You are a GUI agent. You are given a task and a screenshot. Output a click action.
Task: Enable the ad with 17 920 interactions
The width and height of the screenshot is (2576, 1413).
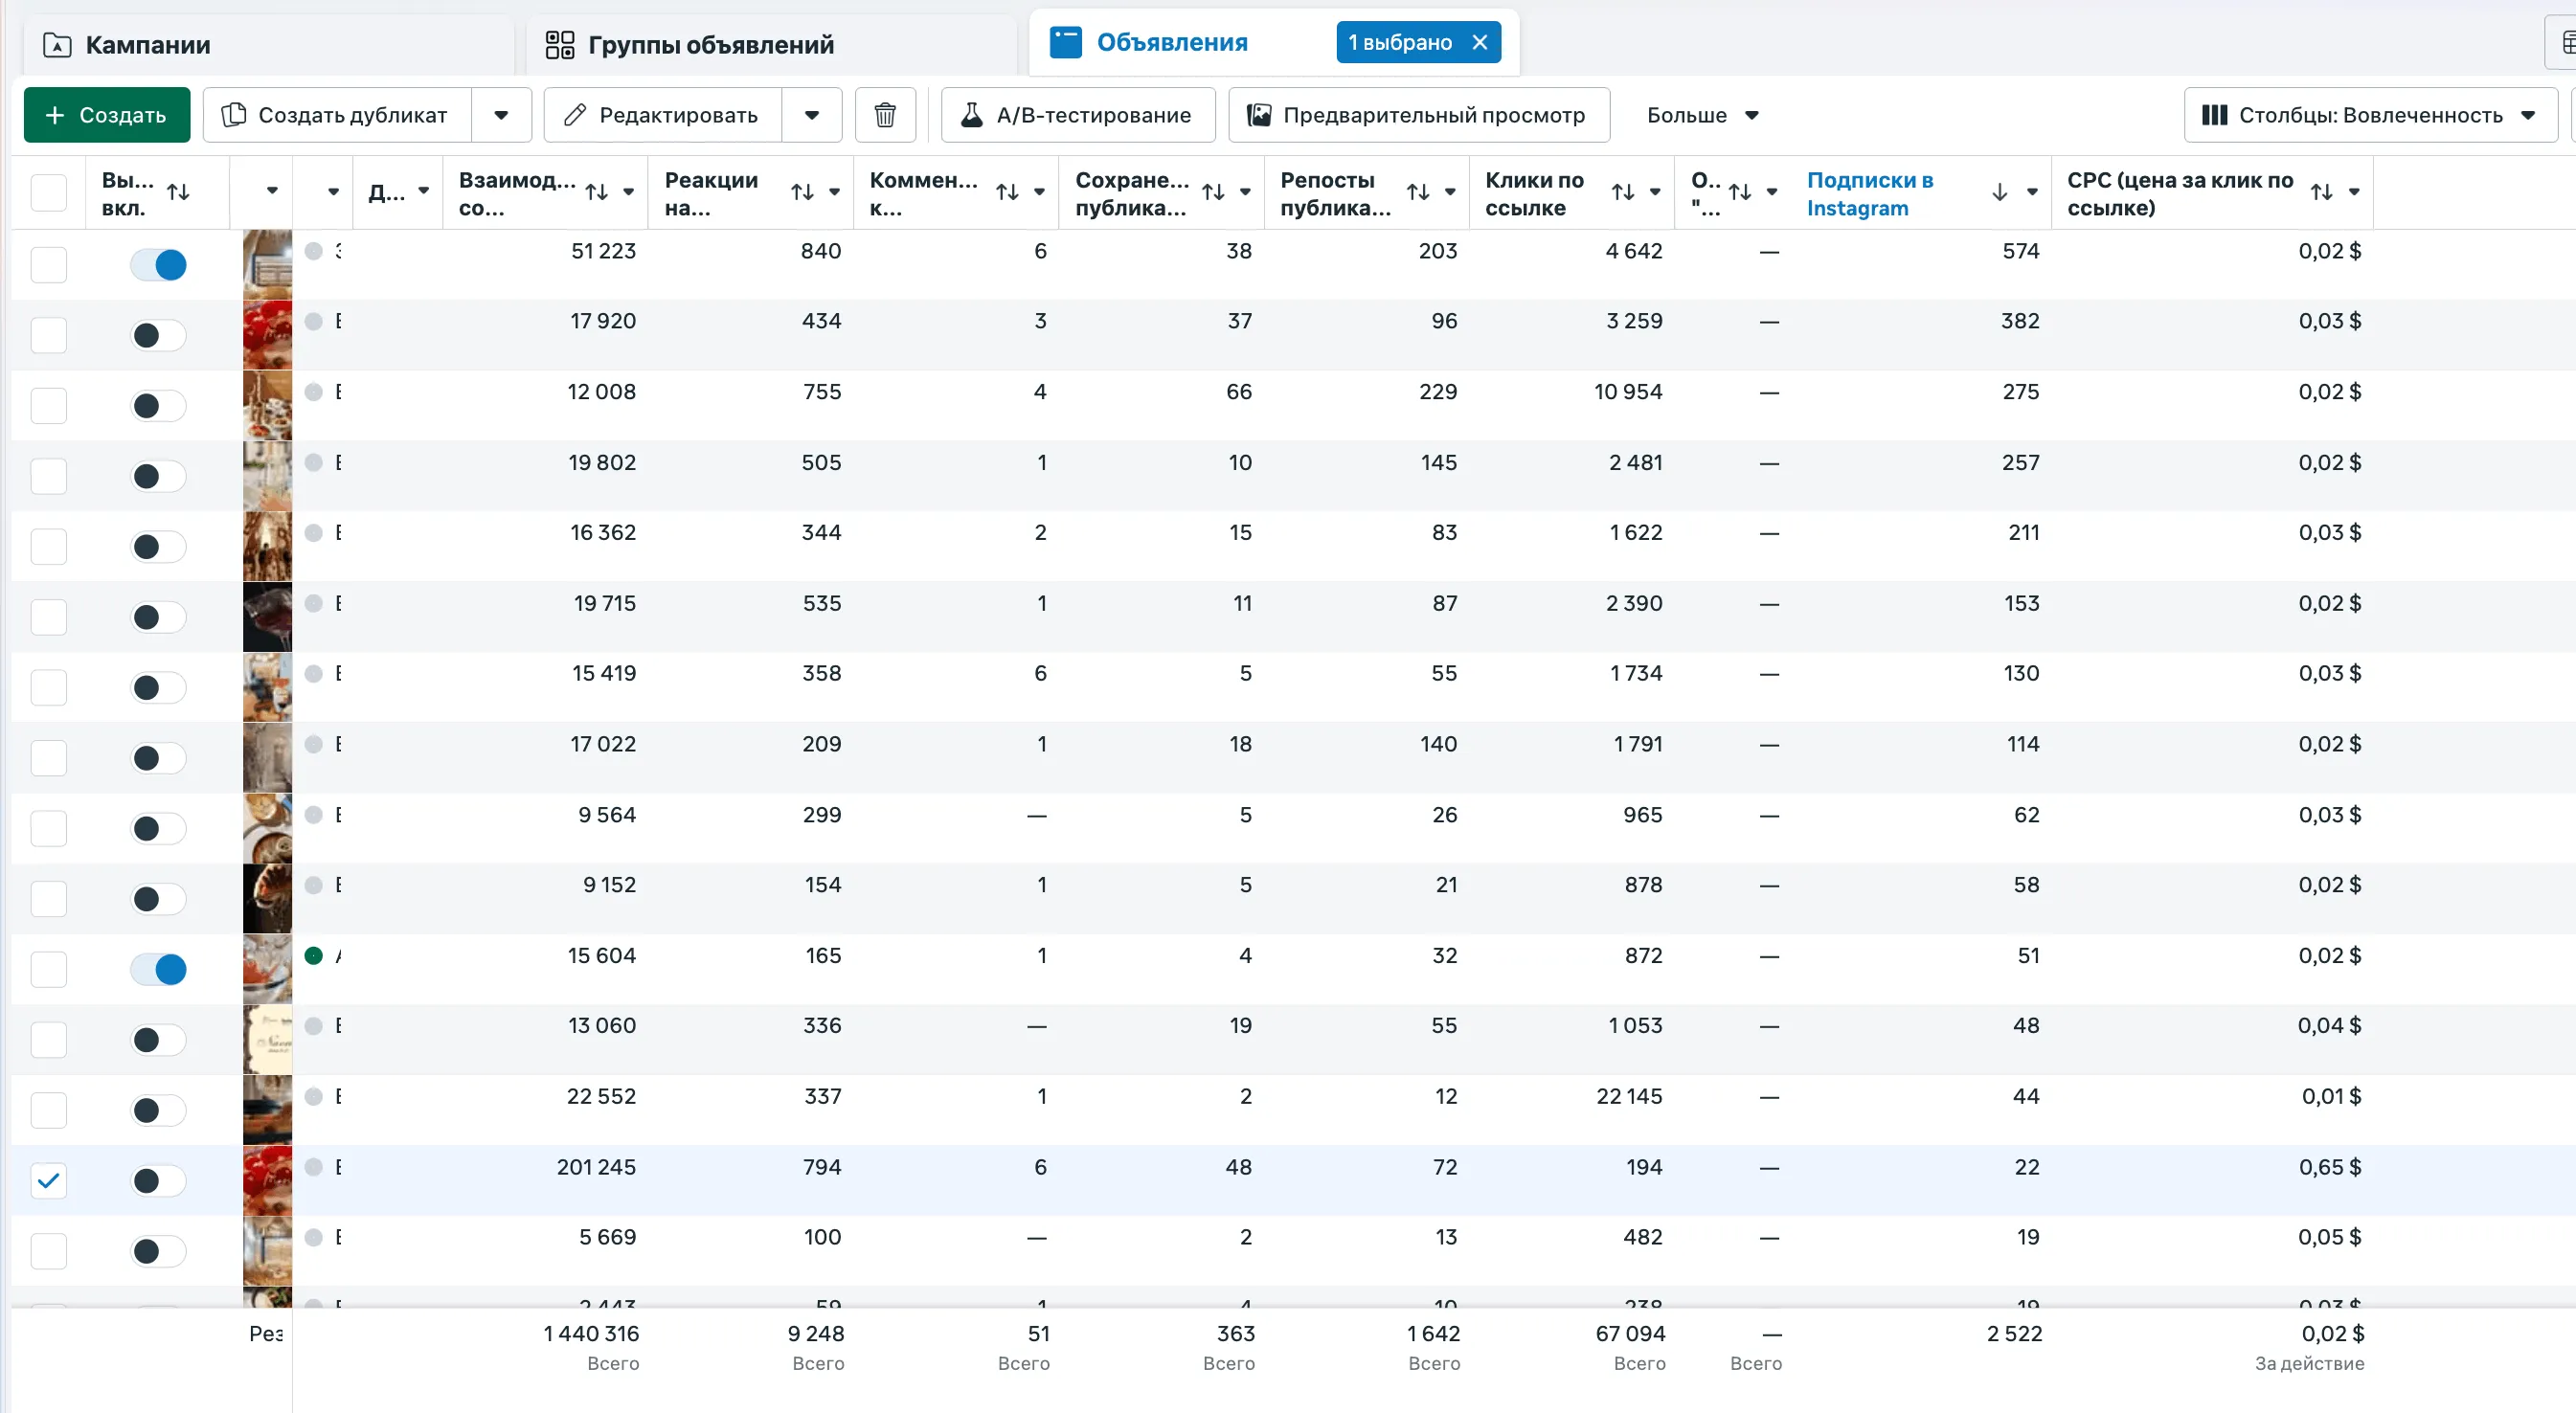tap(158, 335)
